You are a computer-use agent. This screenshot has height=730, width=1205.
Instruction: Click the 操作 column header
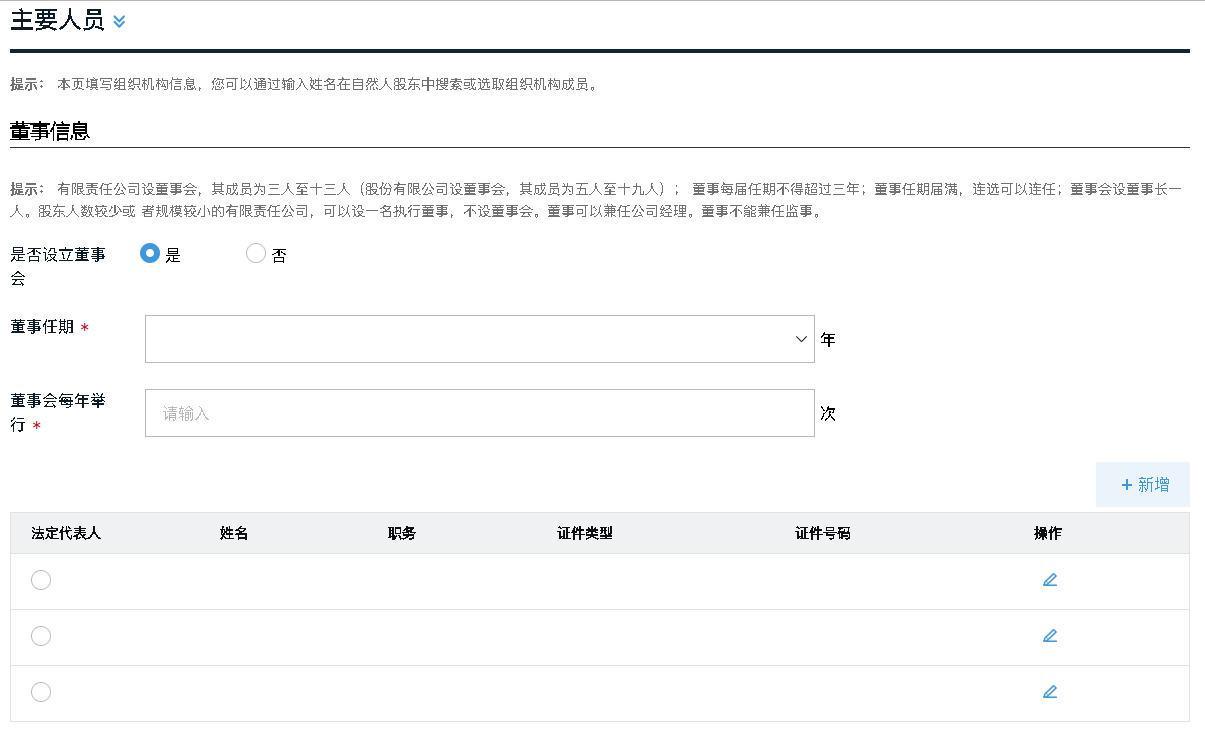tap(1046, 533)
